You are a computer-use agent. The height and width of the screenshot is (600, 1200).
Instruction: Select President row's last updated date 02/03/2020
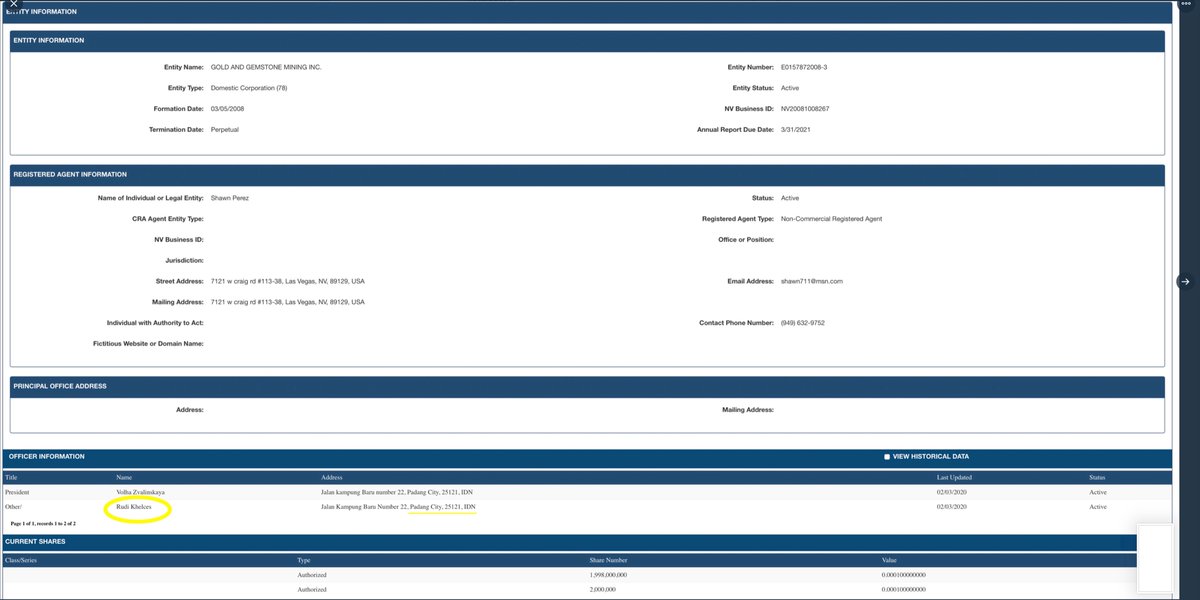tap(952, 492)
